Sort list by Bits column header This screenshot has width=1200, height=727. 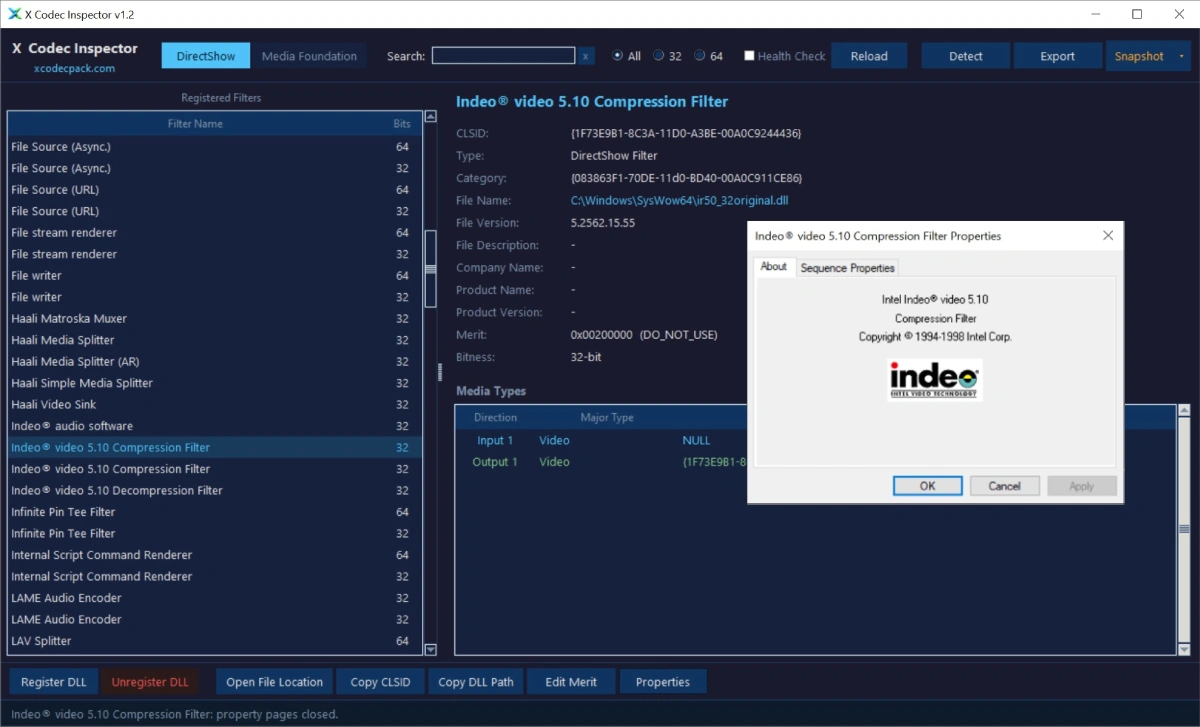tap(402, 124)
